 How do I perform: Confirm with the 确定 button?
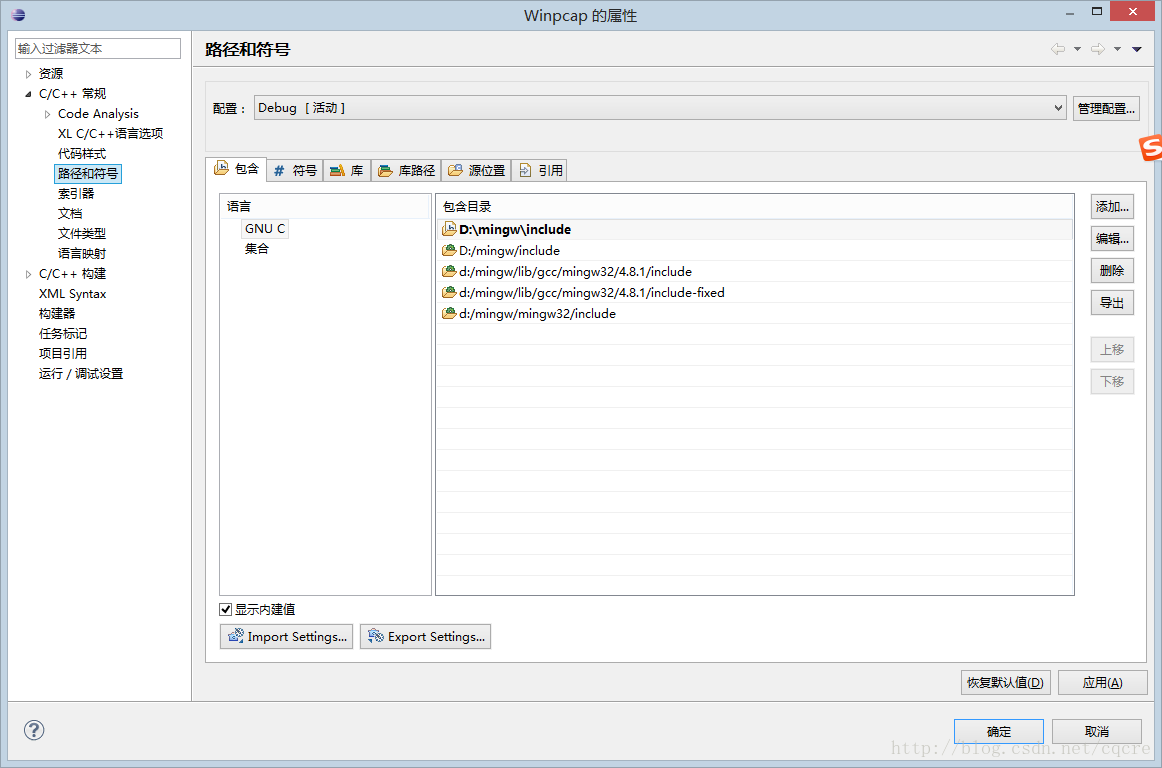(x=999, y=731)
